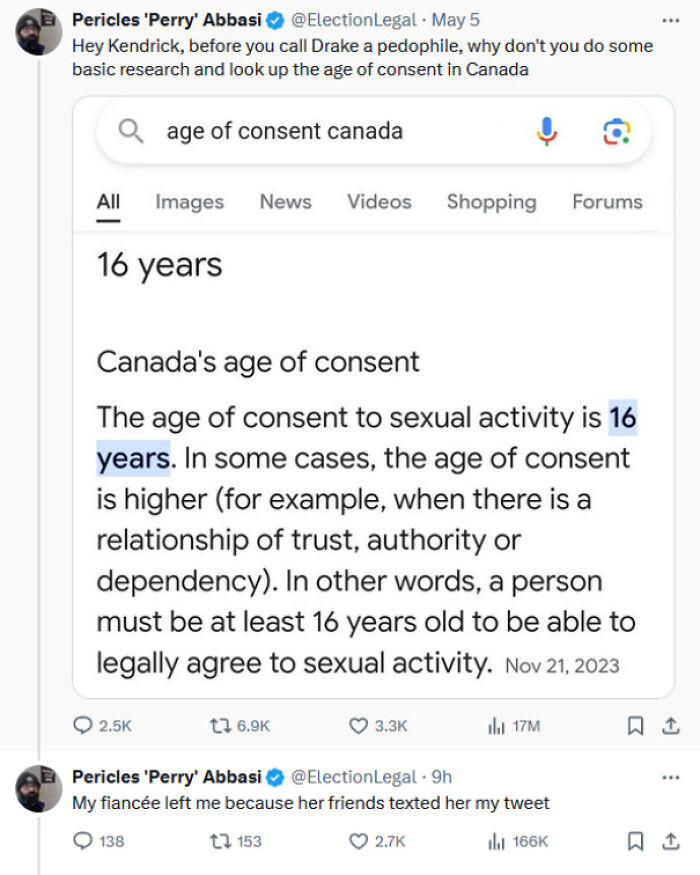Open the Shopping results tab

491,202
